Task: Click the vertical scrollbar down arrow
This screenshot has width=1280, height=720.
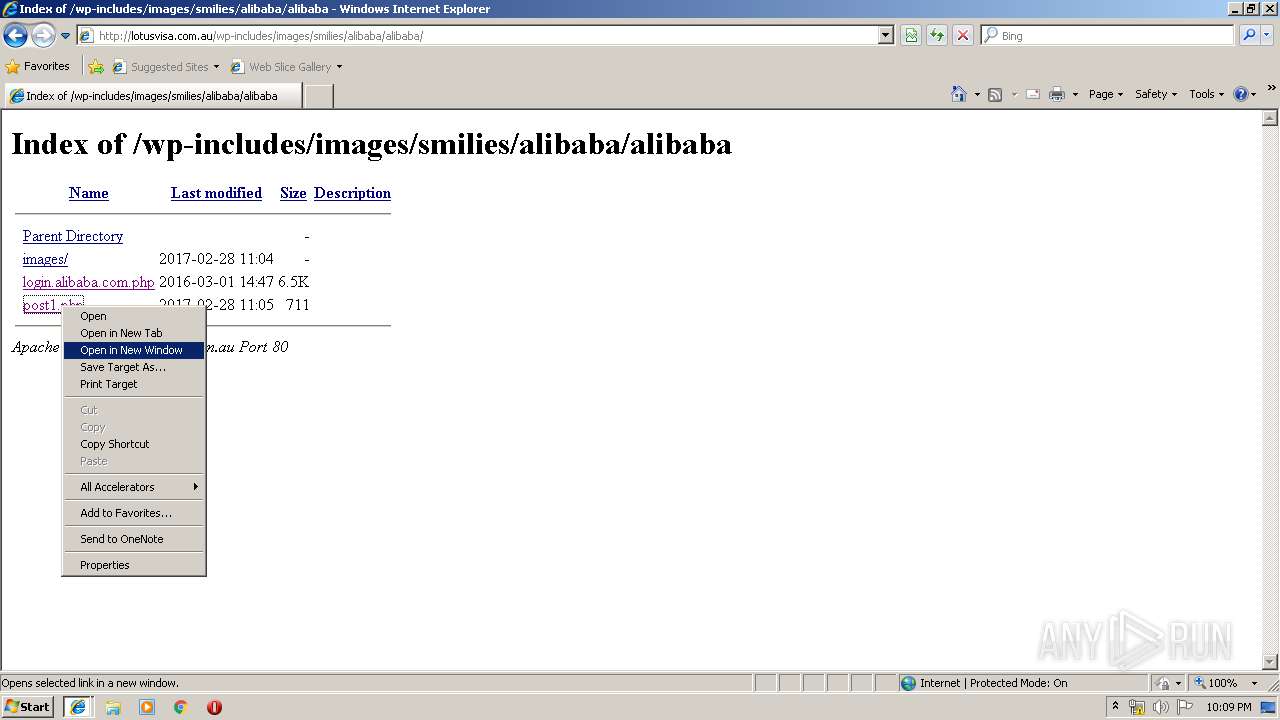Action: point(1271,661)
